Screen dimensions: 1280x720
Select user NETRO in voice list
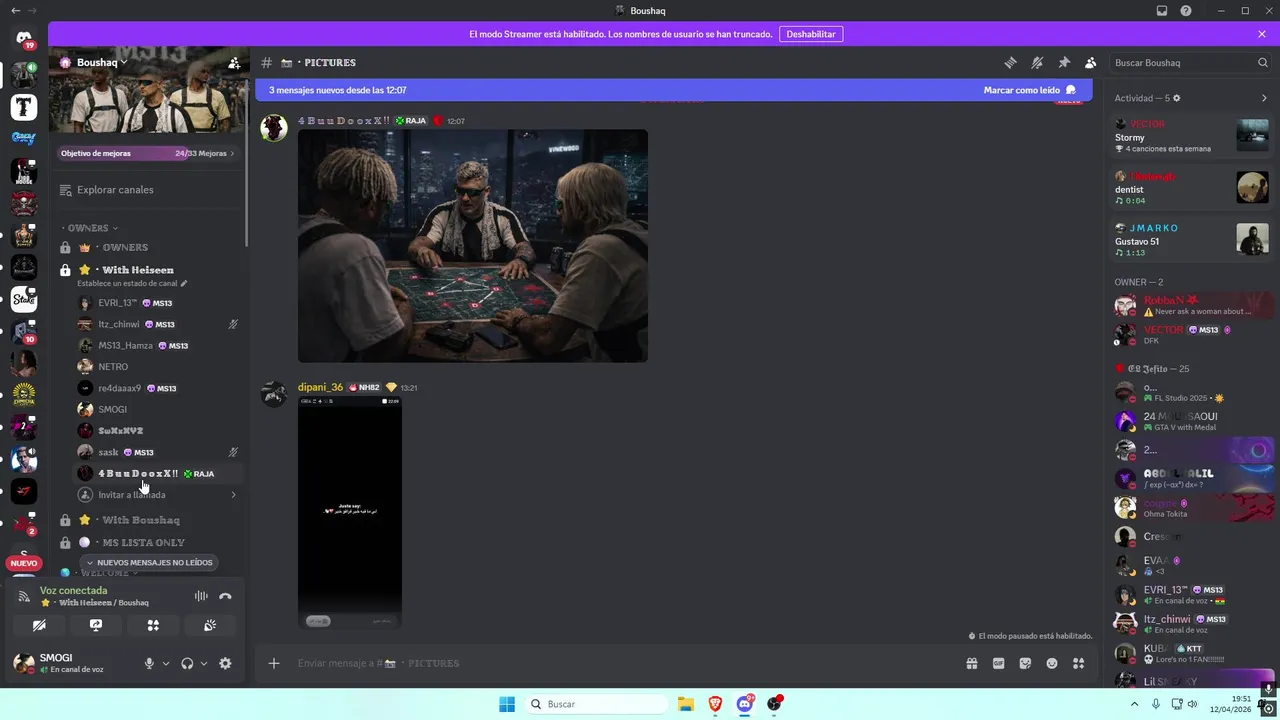pos(158,367)
